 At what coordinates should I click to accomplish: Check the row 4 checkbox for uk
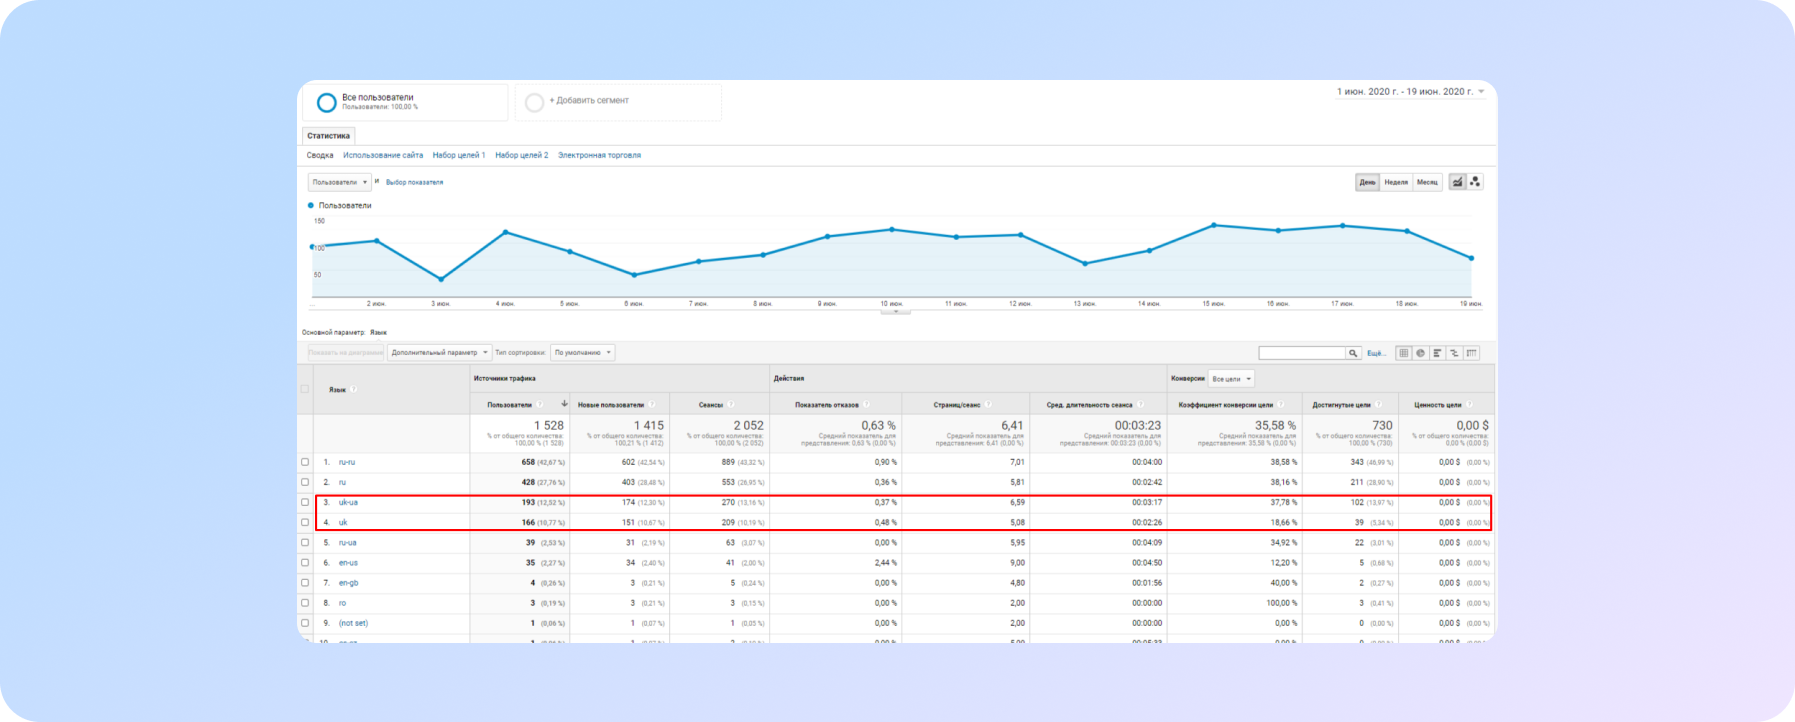[305, 522]
